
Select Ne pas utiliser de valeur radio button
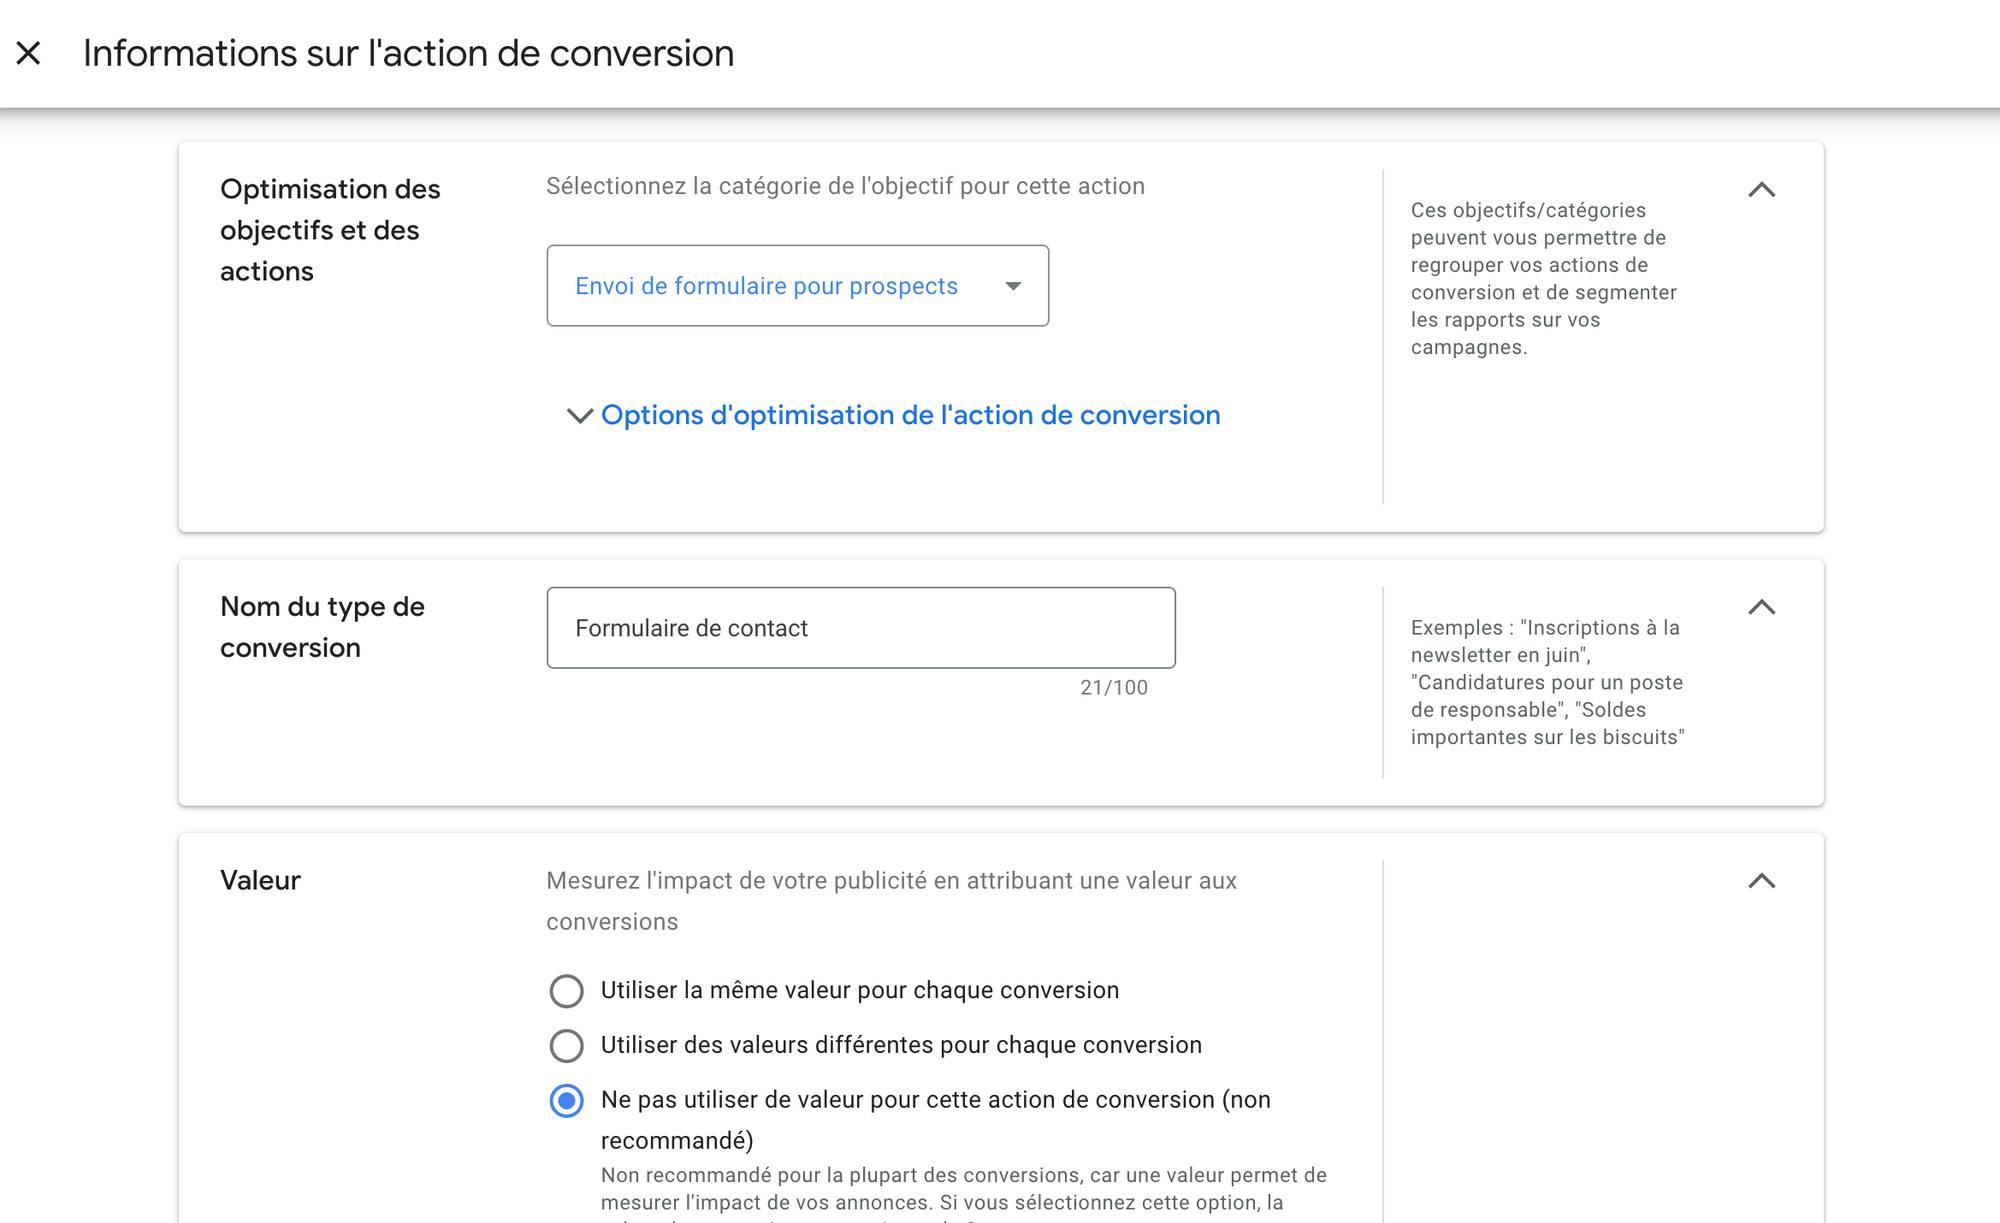[x=566, y=1101]
